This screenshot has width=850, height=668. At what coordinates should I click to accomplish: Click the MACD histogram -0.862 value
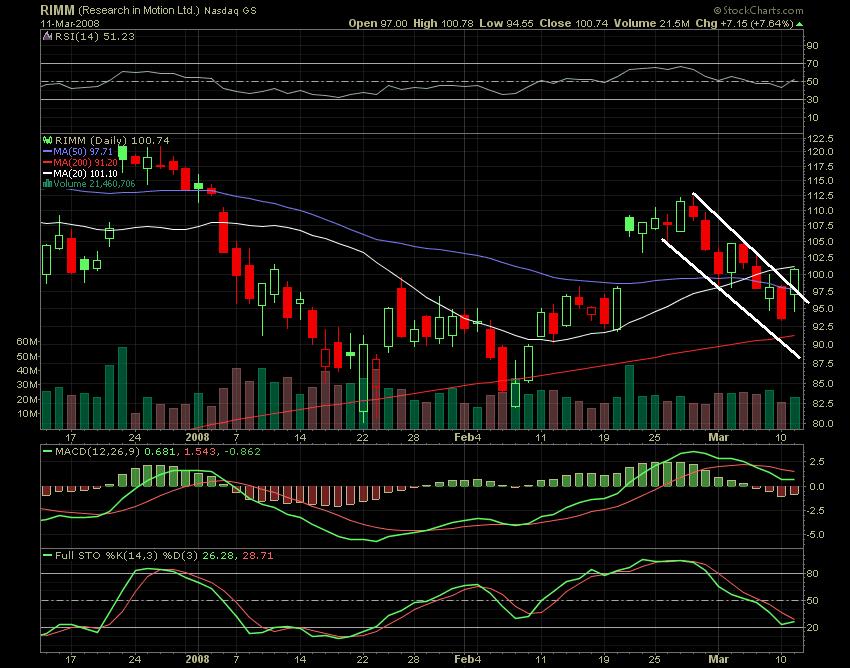tap(241, 451)
